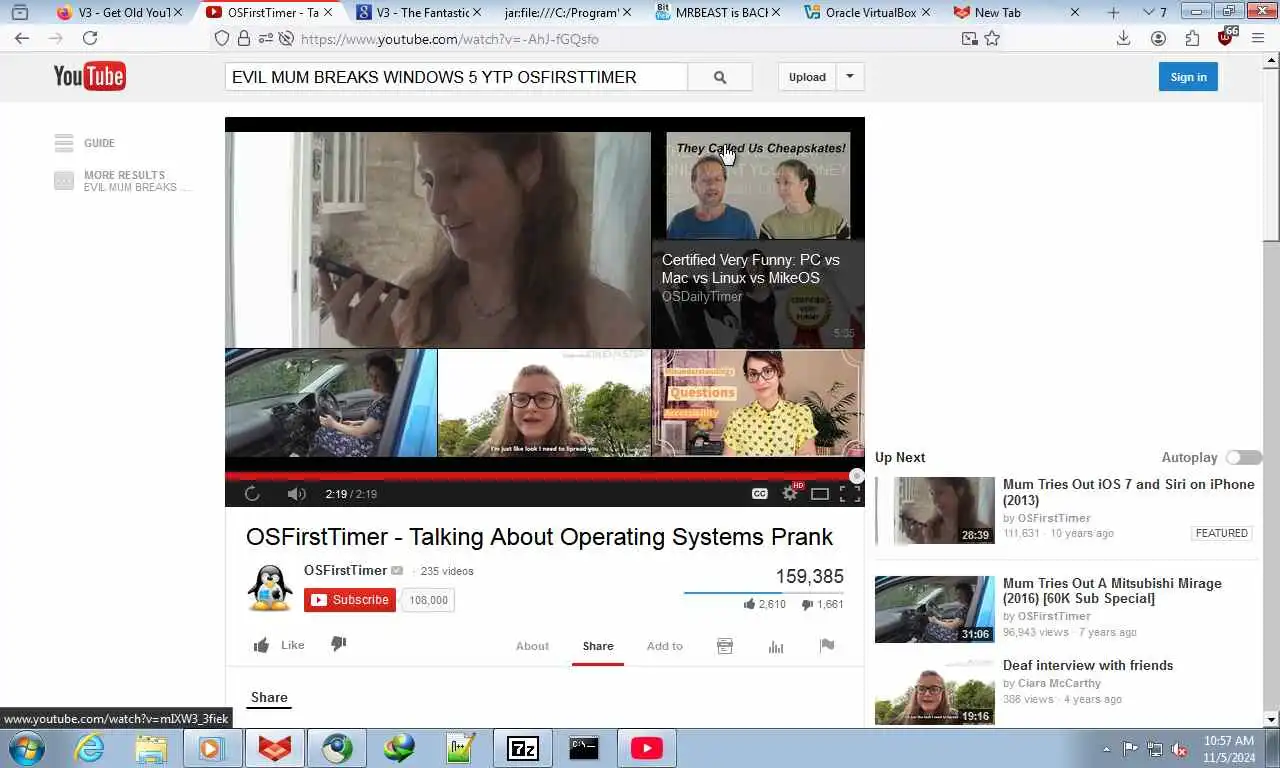Viewport: 1280px width, 768px height.
Task: Click the thumbs down dislike icon
Action: (339, 644)
